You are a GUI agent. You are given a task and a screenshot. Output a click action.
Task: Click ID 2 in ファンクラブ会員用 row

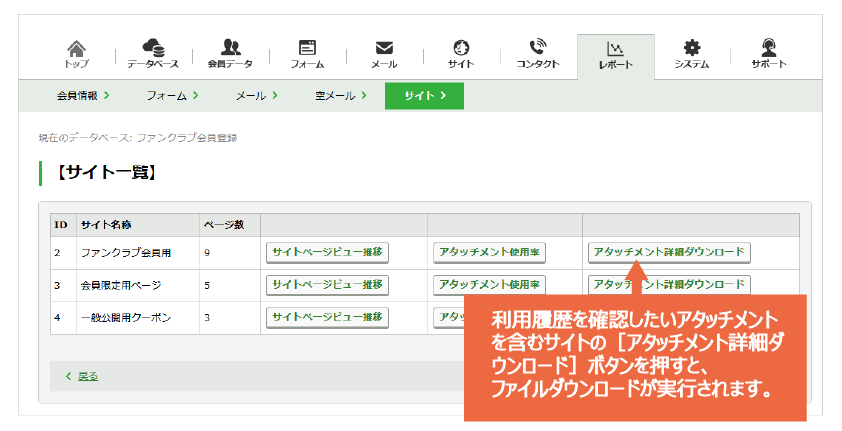57,253
